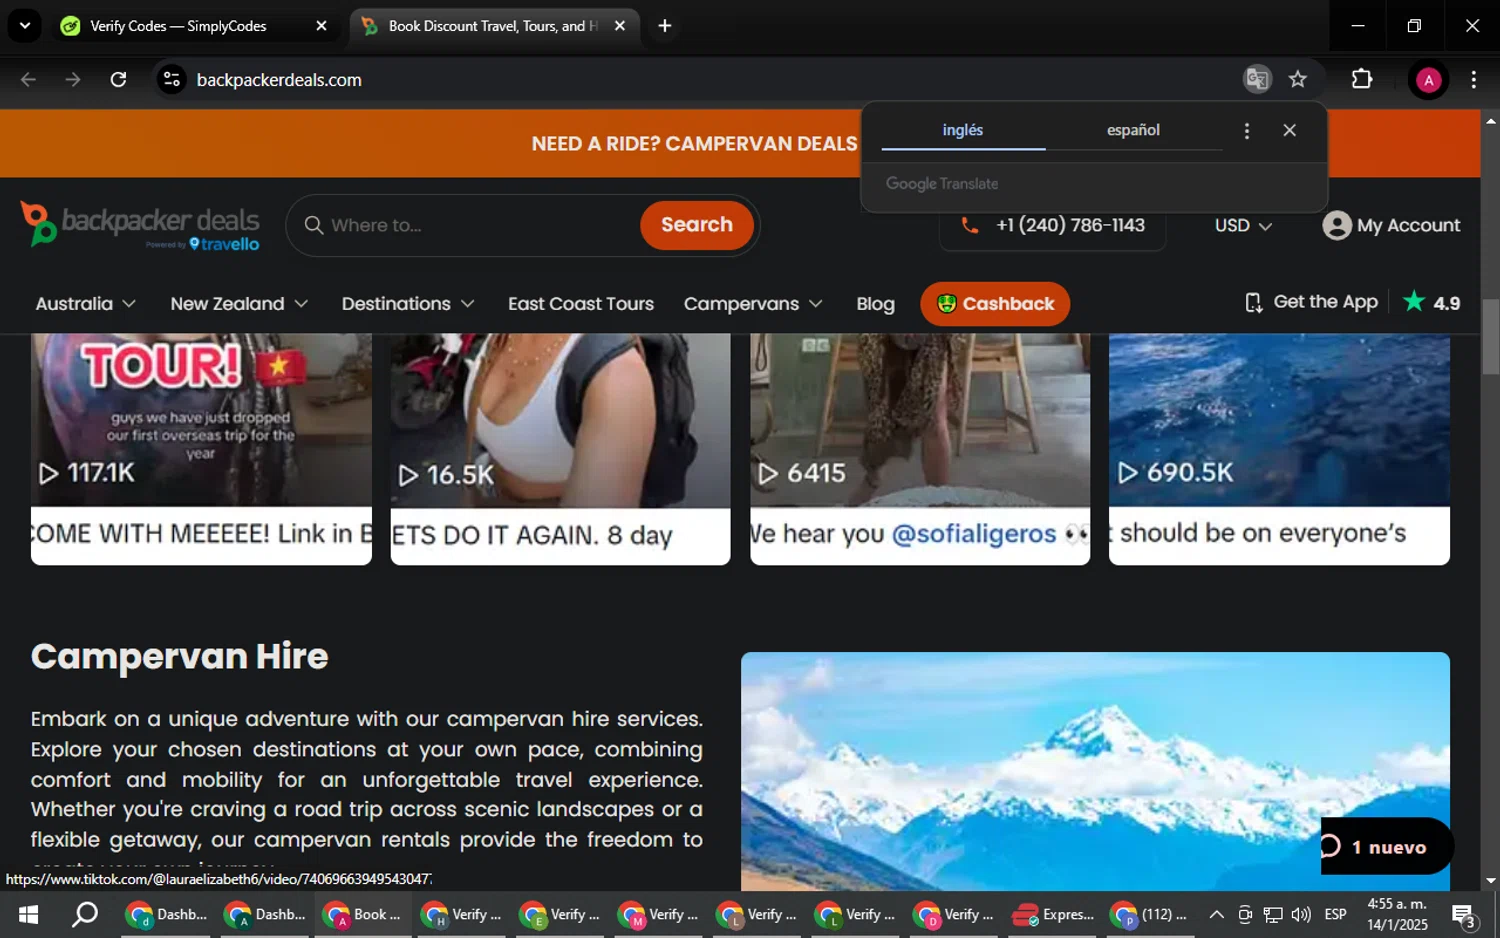Click the NEED A RIDE? CAMPERVAN DEALS banner
The image size is (1500, 938).
tap(694, 144)
